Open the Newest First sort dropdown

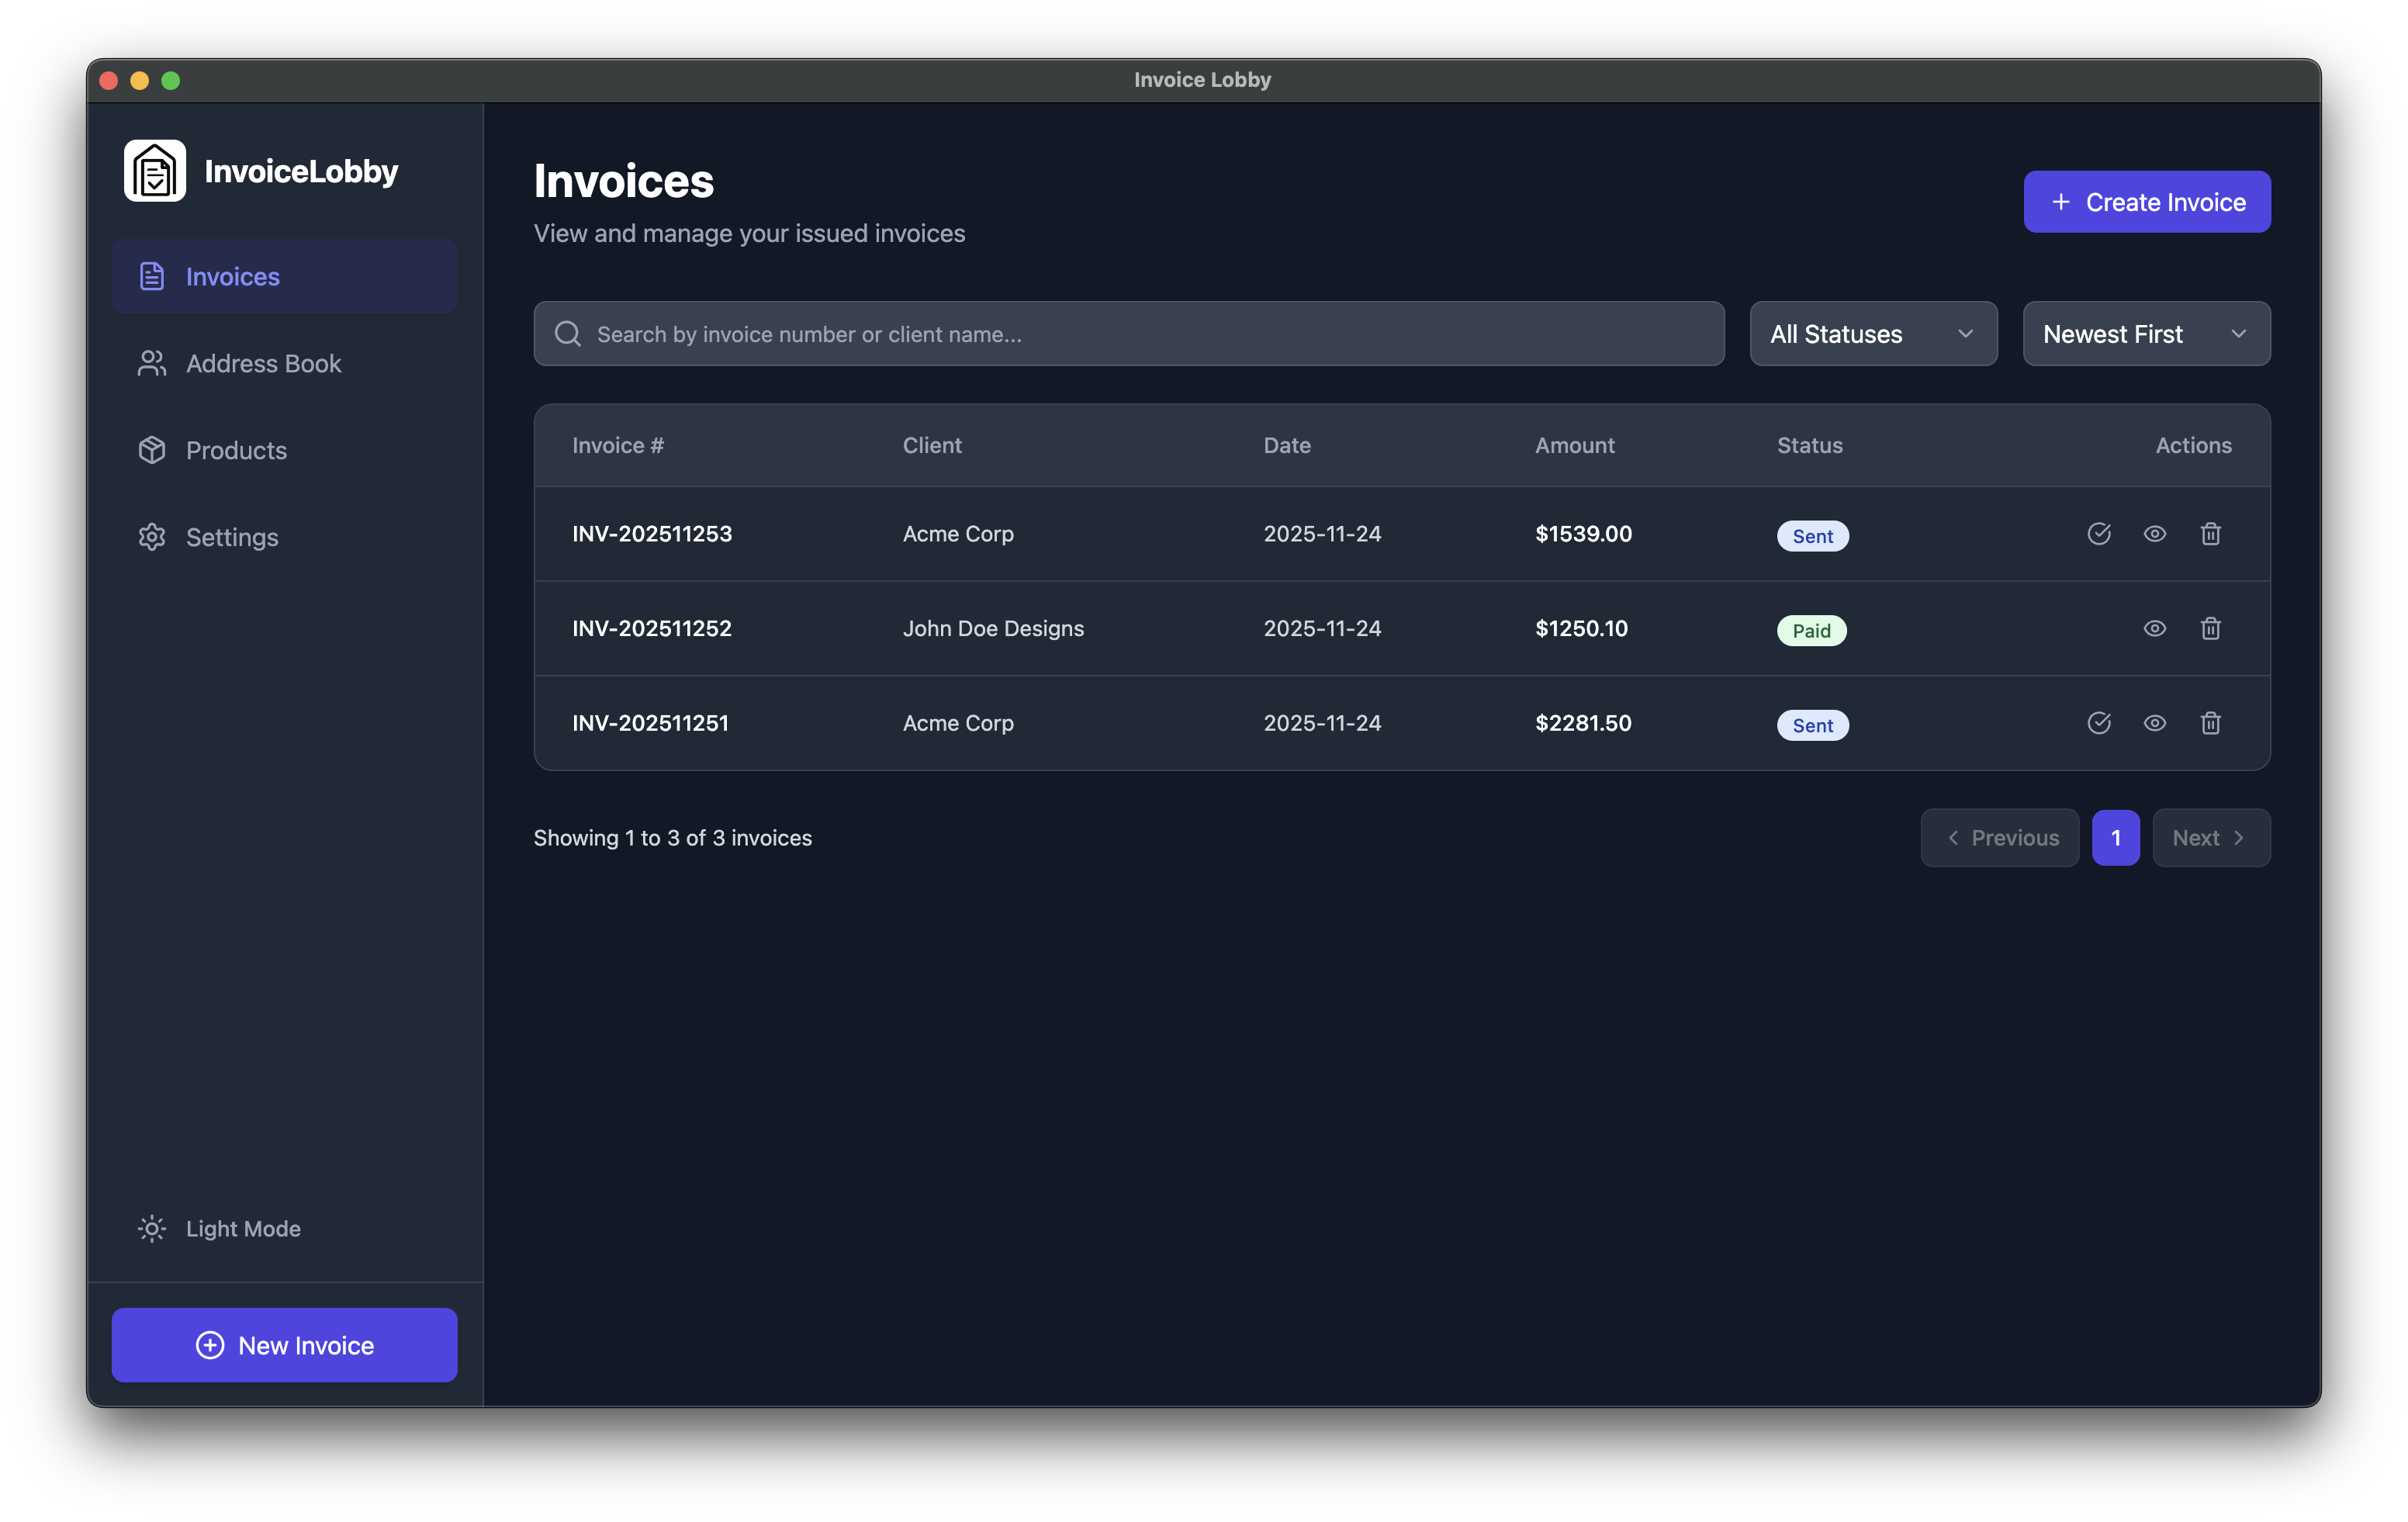(x=2146, y=333)
